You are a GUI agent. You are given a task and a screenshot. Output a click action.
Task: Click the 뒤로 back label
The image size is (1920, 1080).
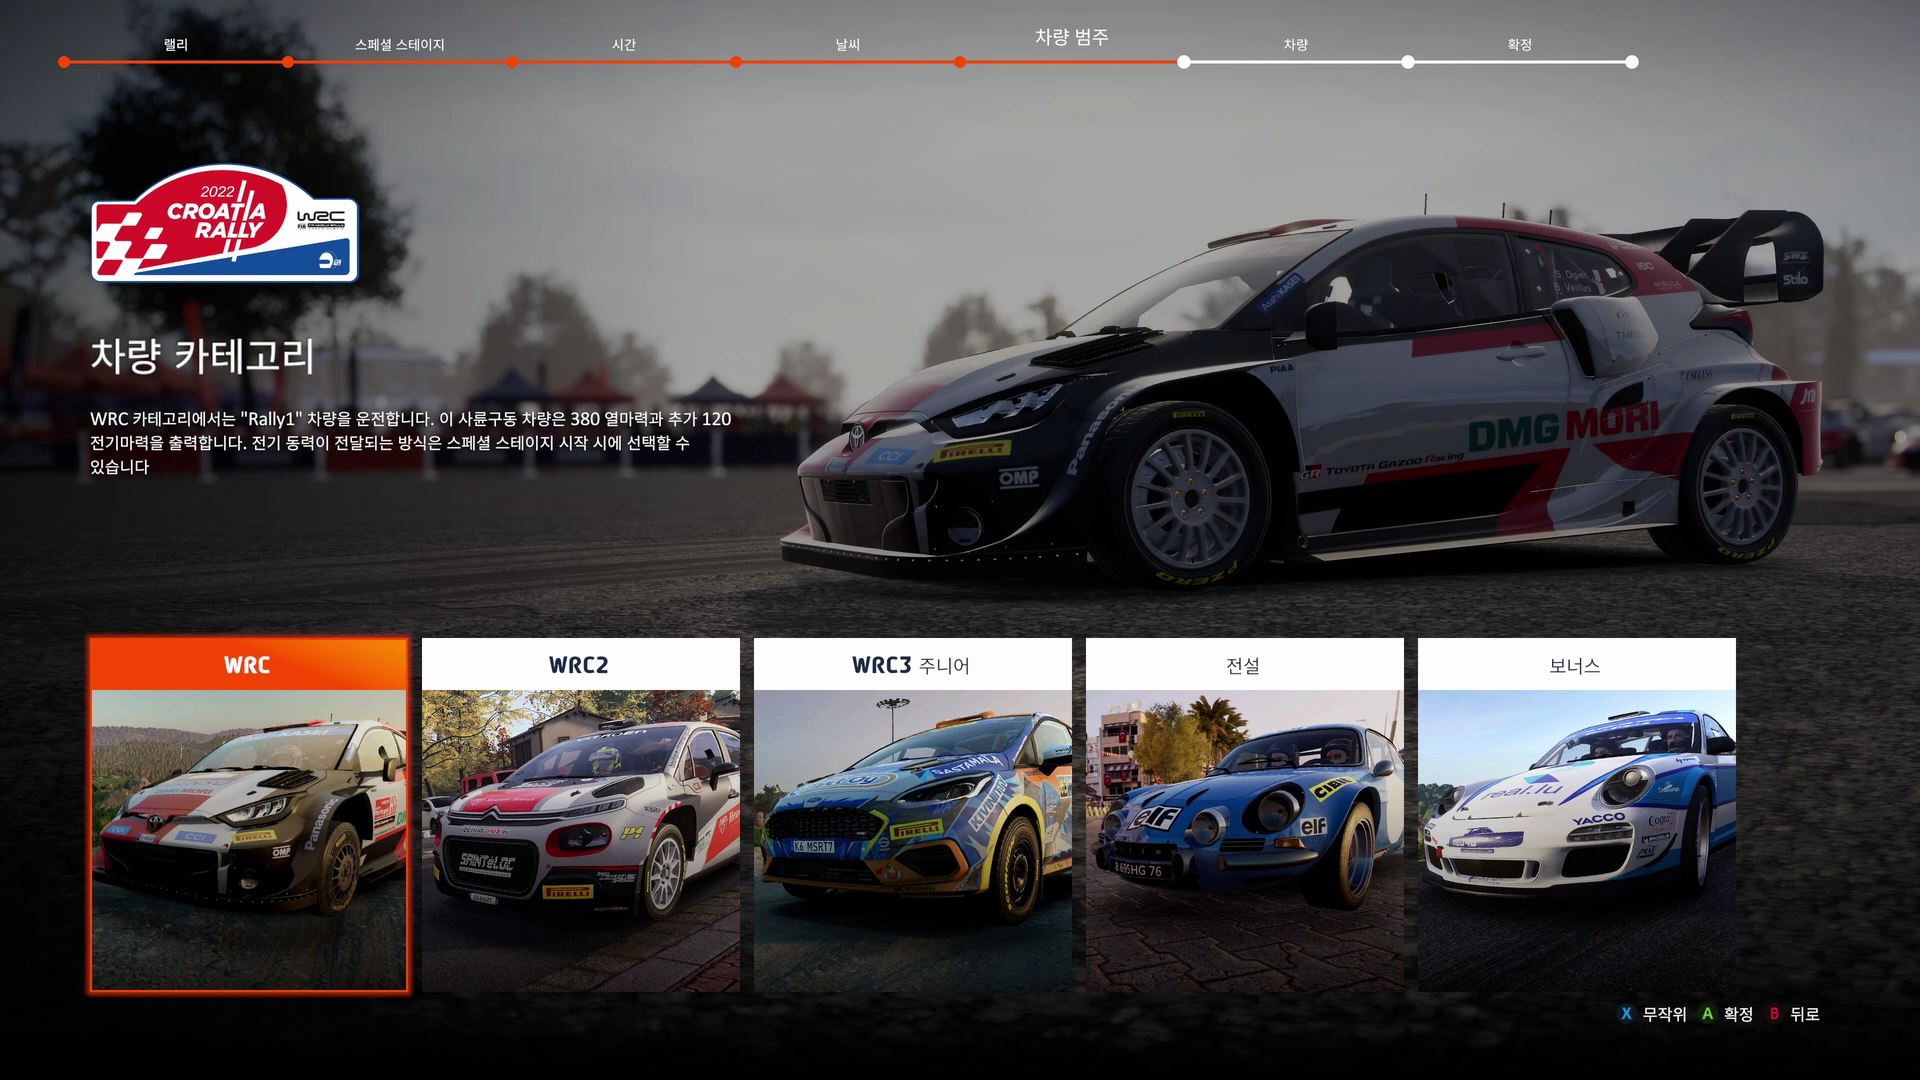(1804, 1014)
